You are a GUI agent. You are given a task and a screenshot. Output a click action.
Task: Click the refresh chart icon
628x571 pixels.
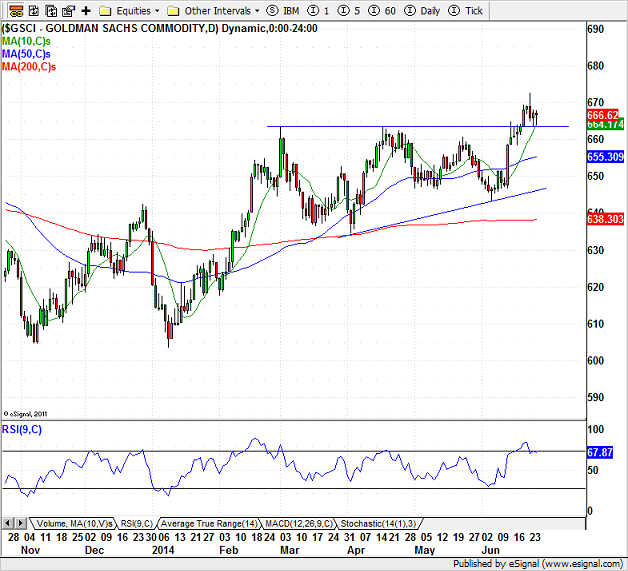(34, 11)
